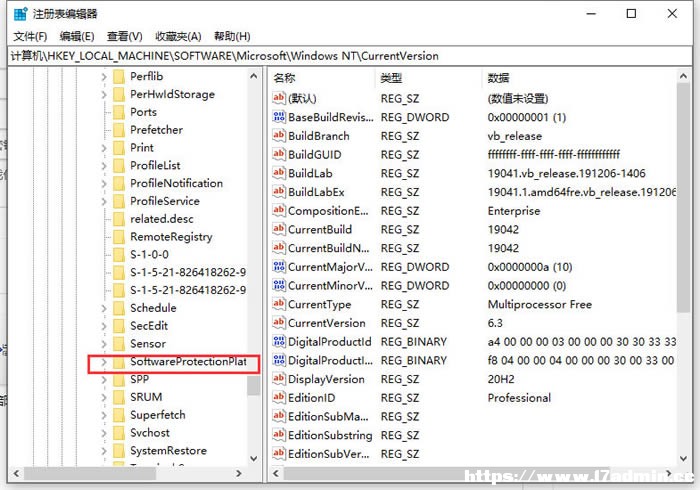The height and width of the screenshot is (490, 700).
Task: Select the first S-1-5-21-826418262 key
Action: click(188, 273)
